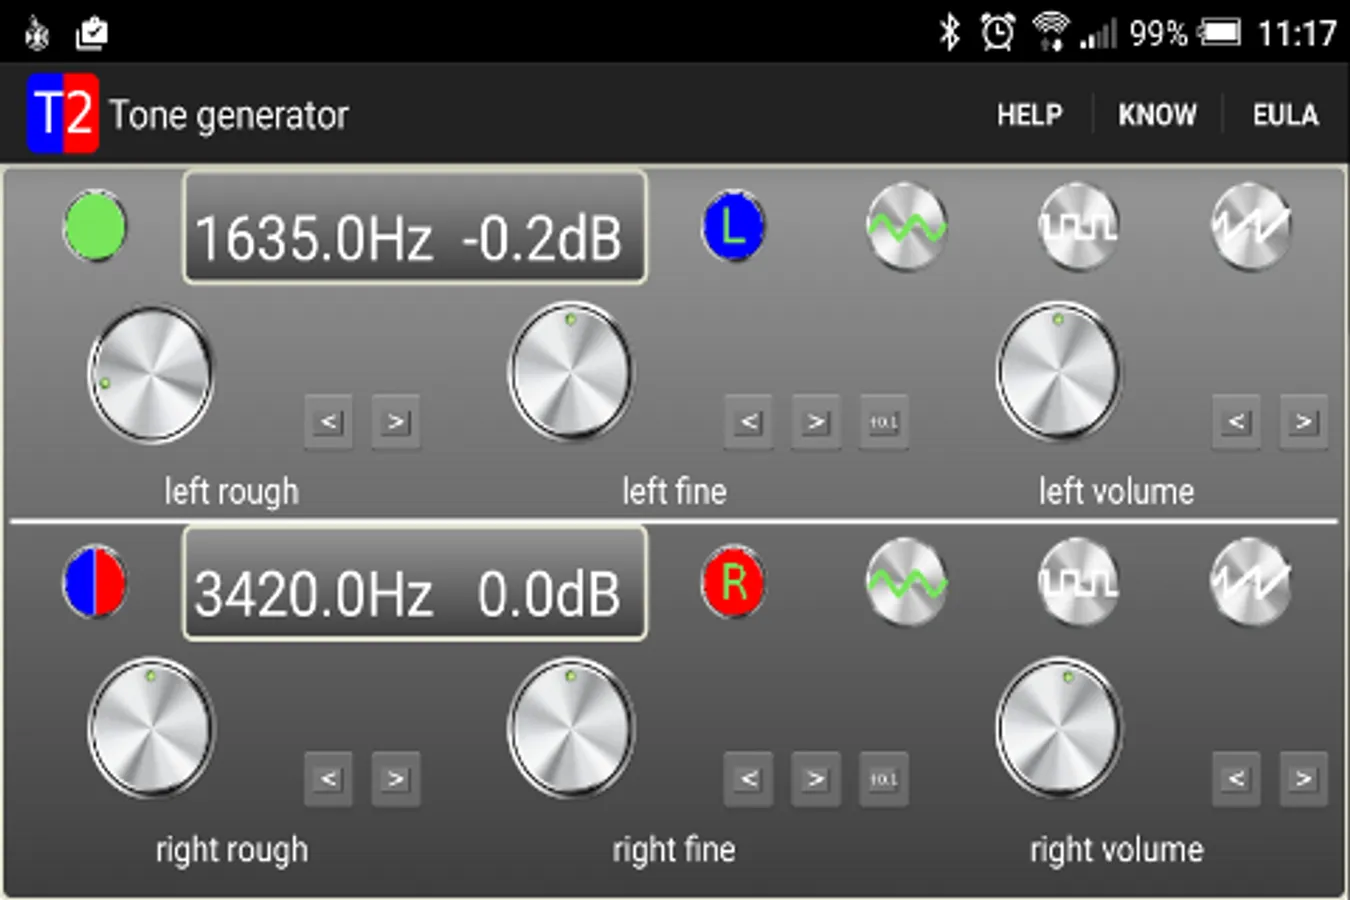Increase left fine frequency with > arrow

(x=816, y=422)
